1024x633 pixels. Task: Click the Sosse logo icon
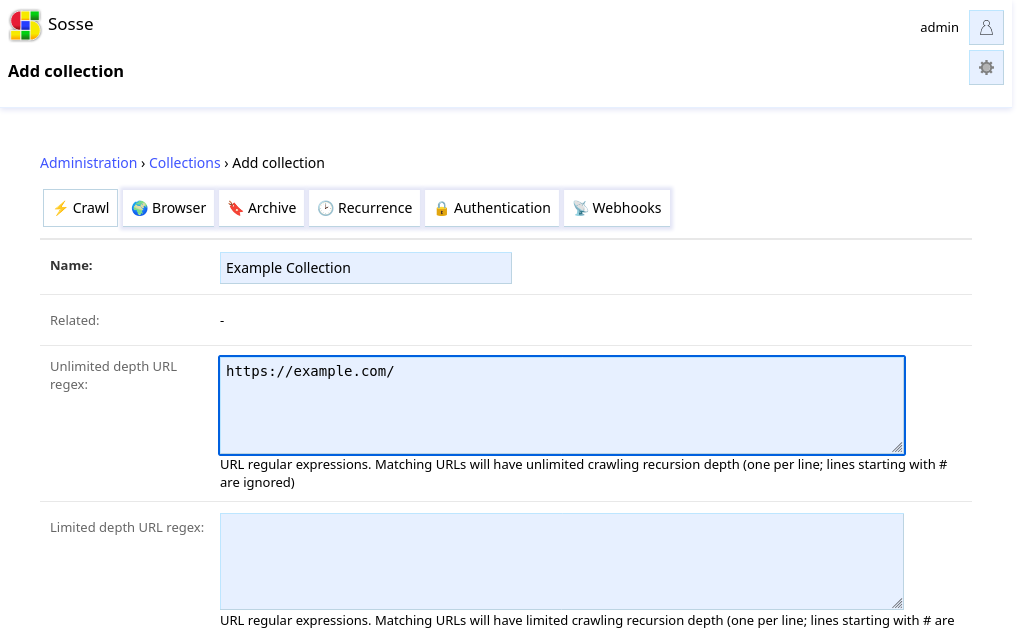[x=25, y=25]
